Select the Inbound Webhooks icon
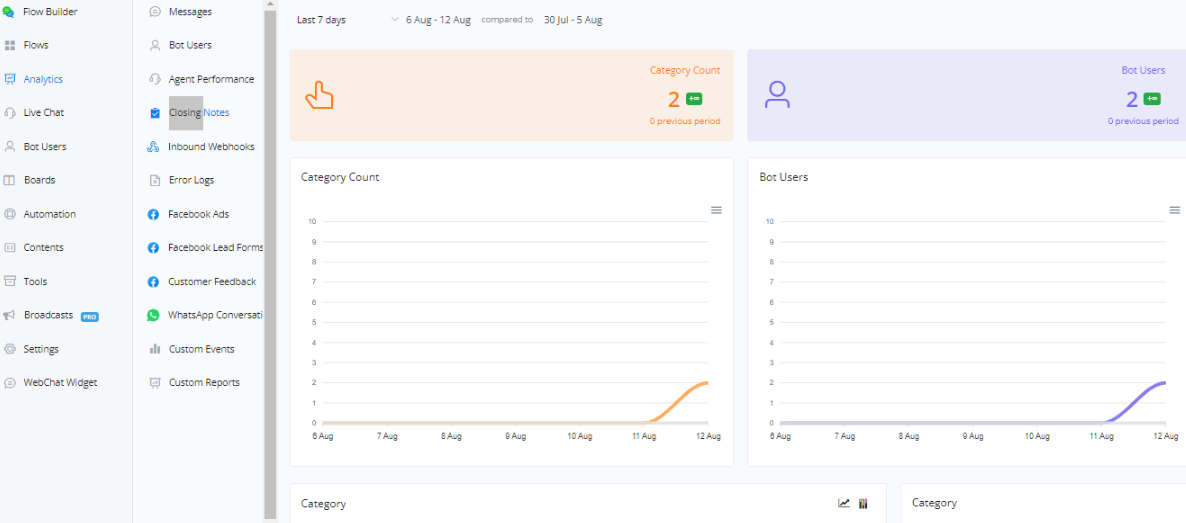 tap(154, 147)
